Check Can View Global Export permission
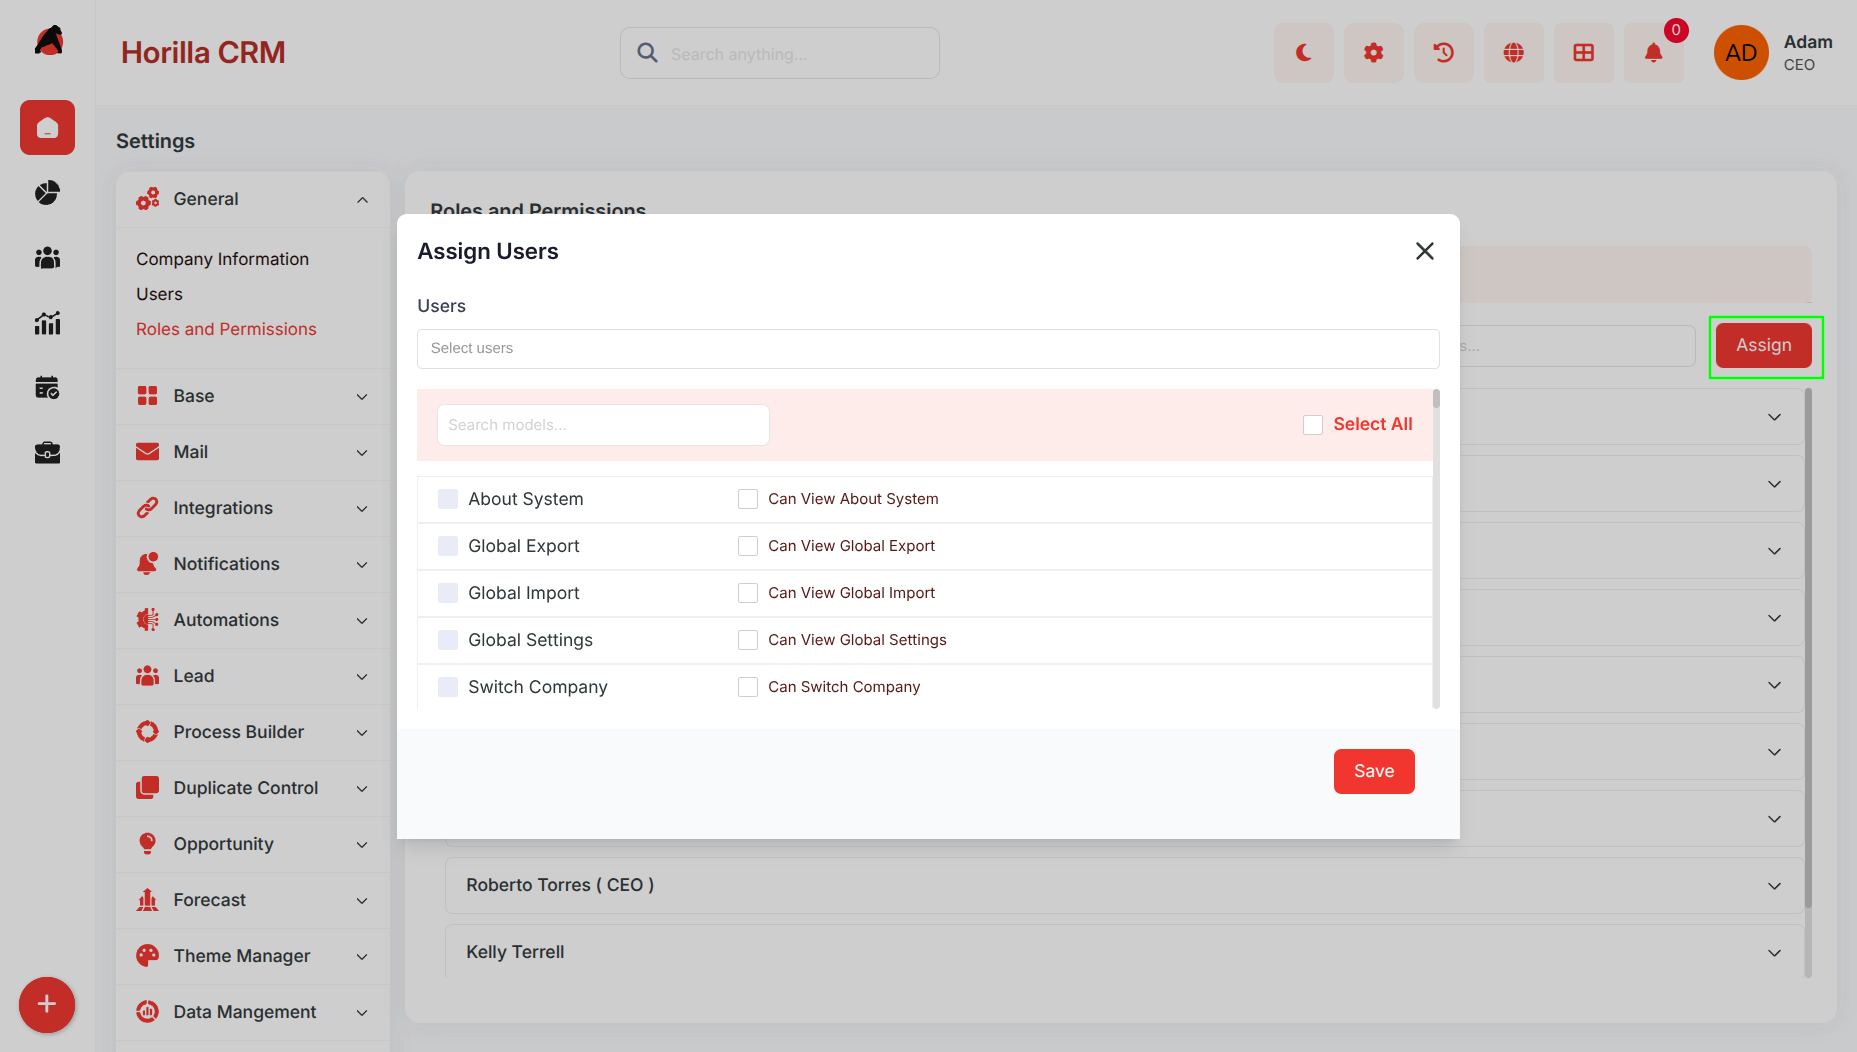Image resolution: width=1857 pixels, height=1052 pixels. 748,546
